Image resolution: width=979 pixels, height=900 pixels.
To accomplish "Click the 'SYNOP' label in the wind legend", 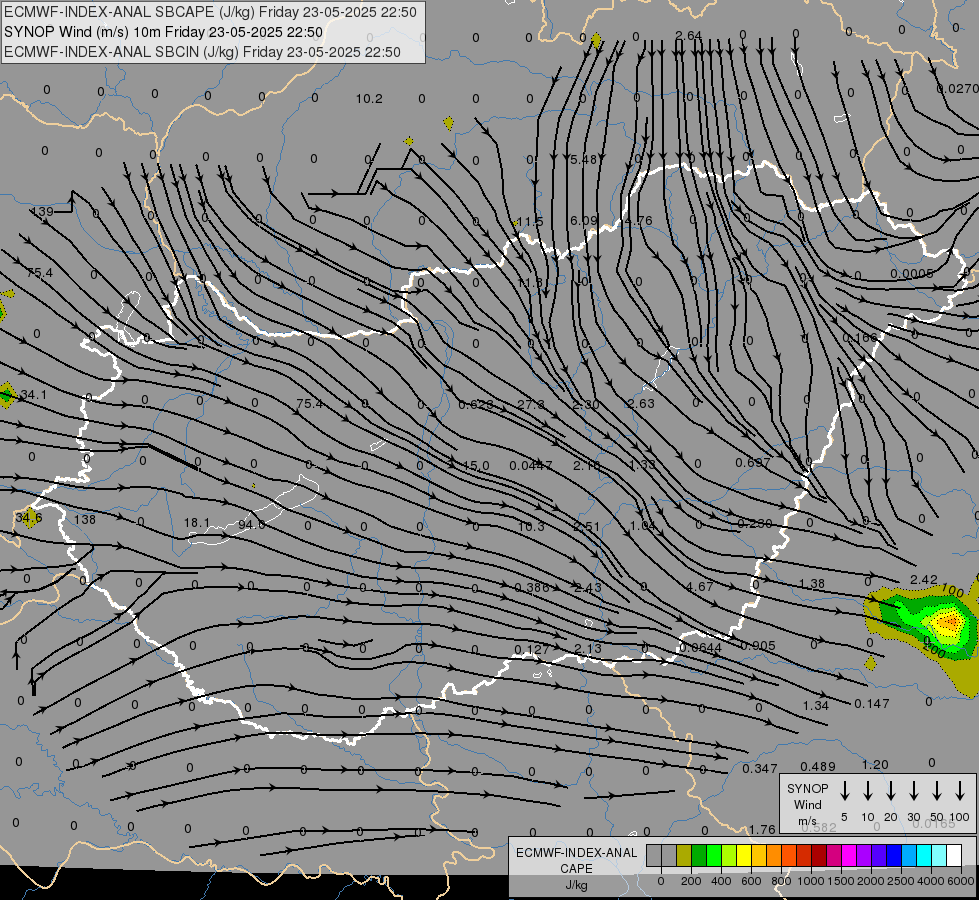I will click(x=807, y=788).
